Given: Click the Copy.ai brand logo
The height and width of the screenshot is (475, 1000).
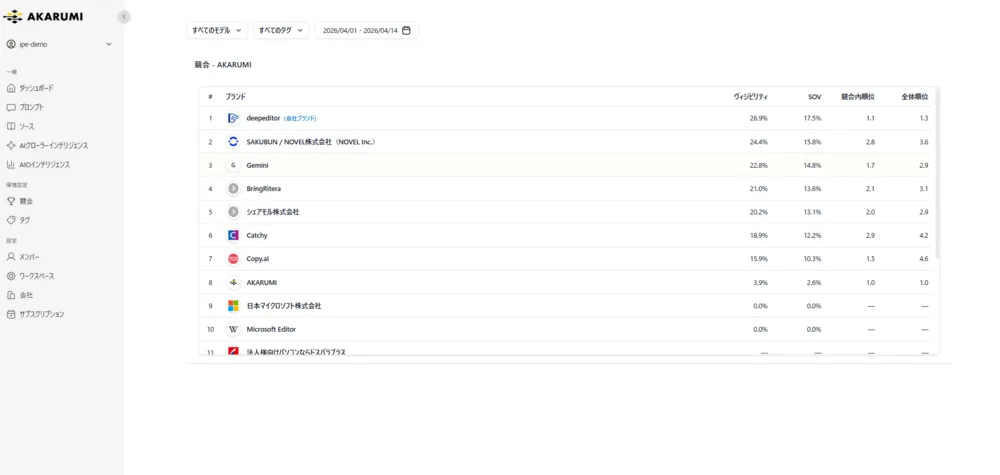Looking at the screenshot, I should [x=233, y=259].
